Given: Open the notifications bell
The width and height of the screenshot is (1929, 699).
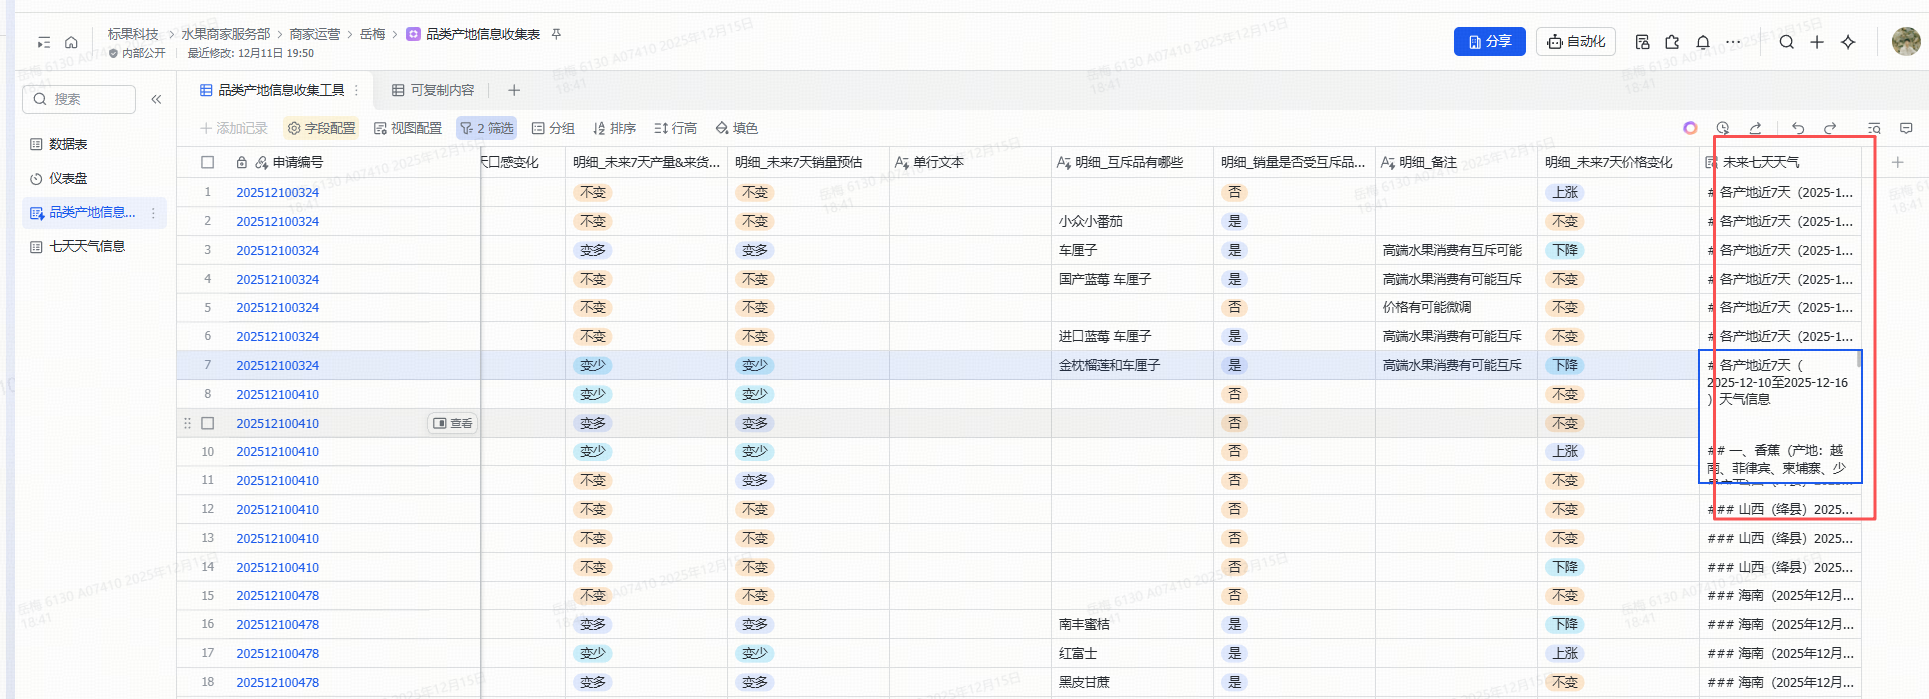Looking at the screenshot, I should pyautogui.click(x=1703, y=42).
